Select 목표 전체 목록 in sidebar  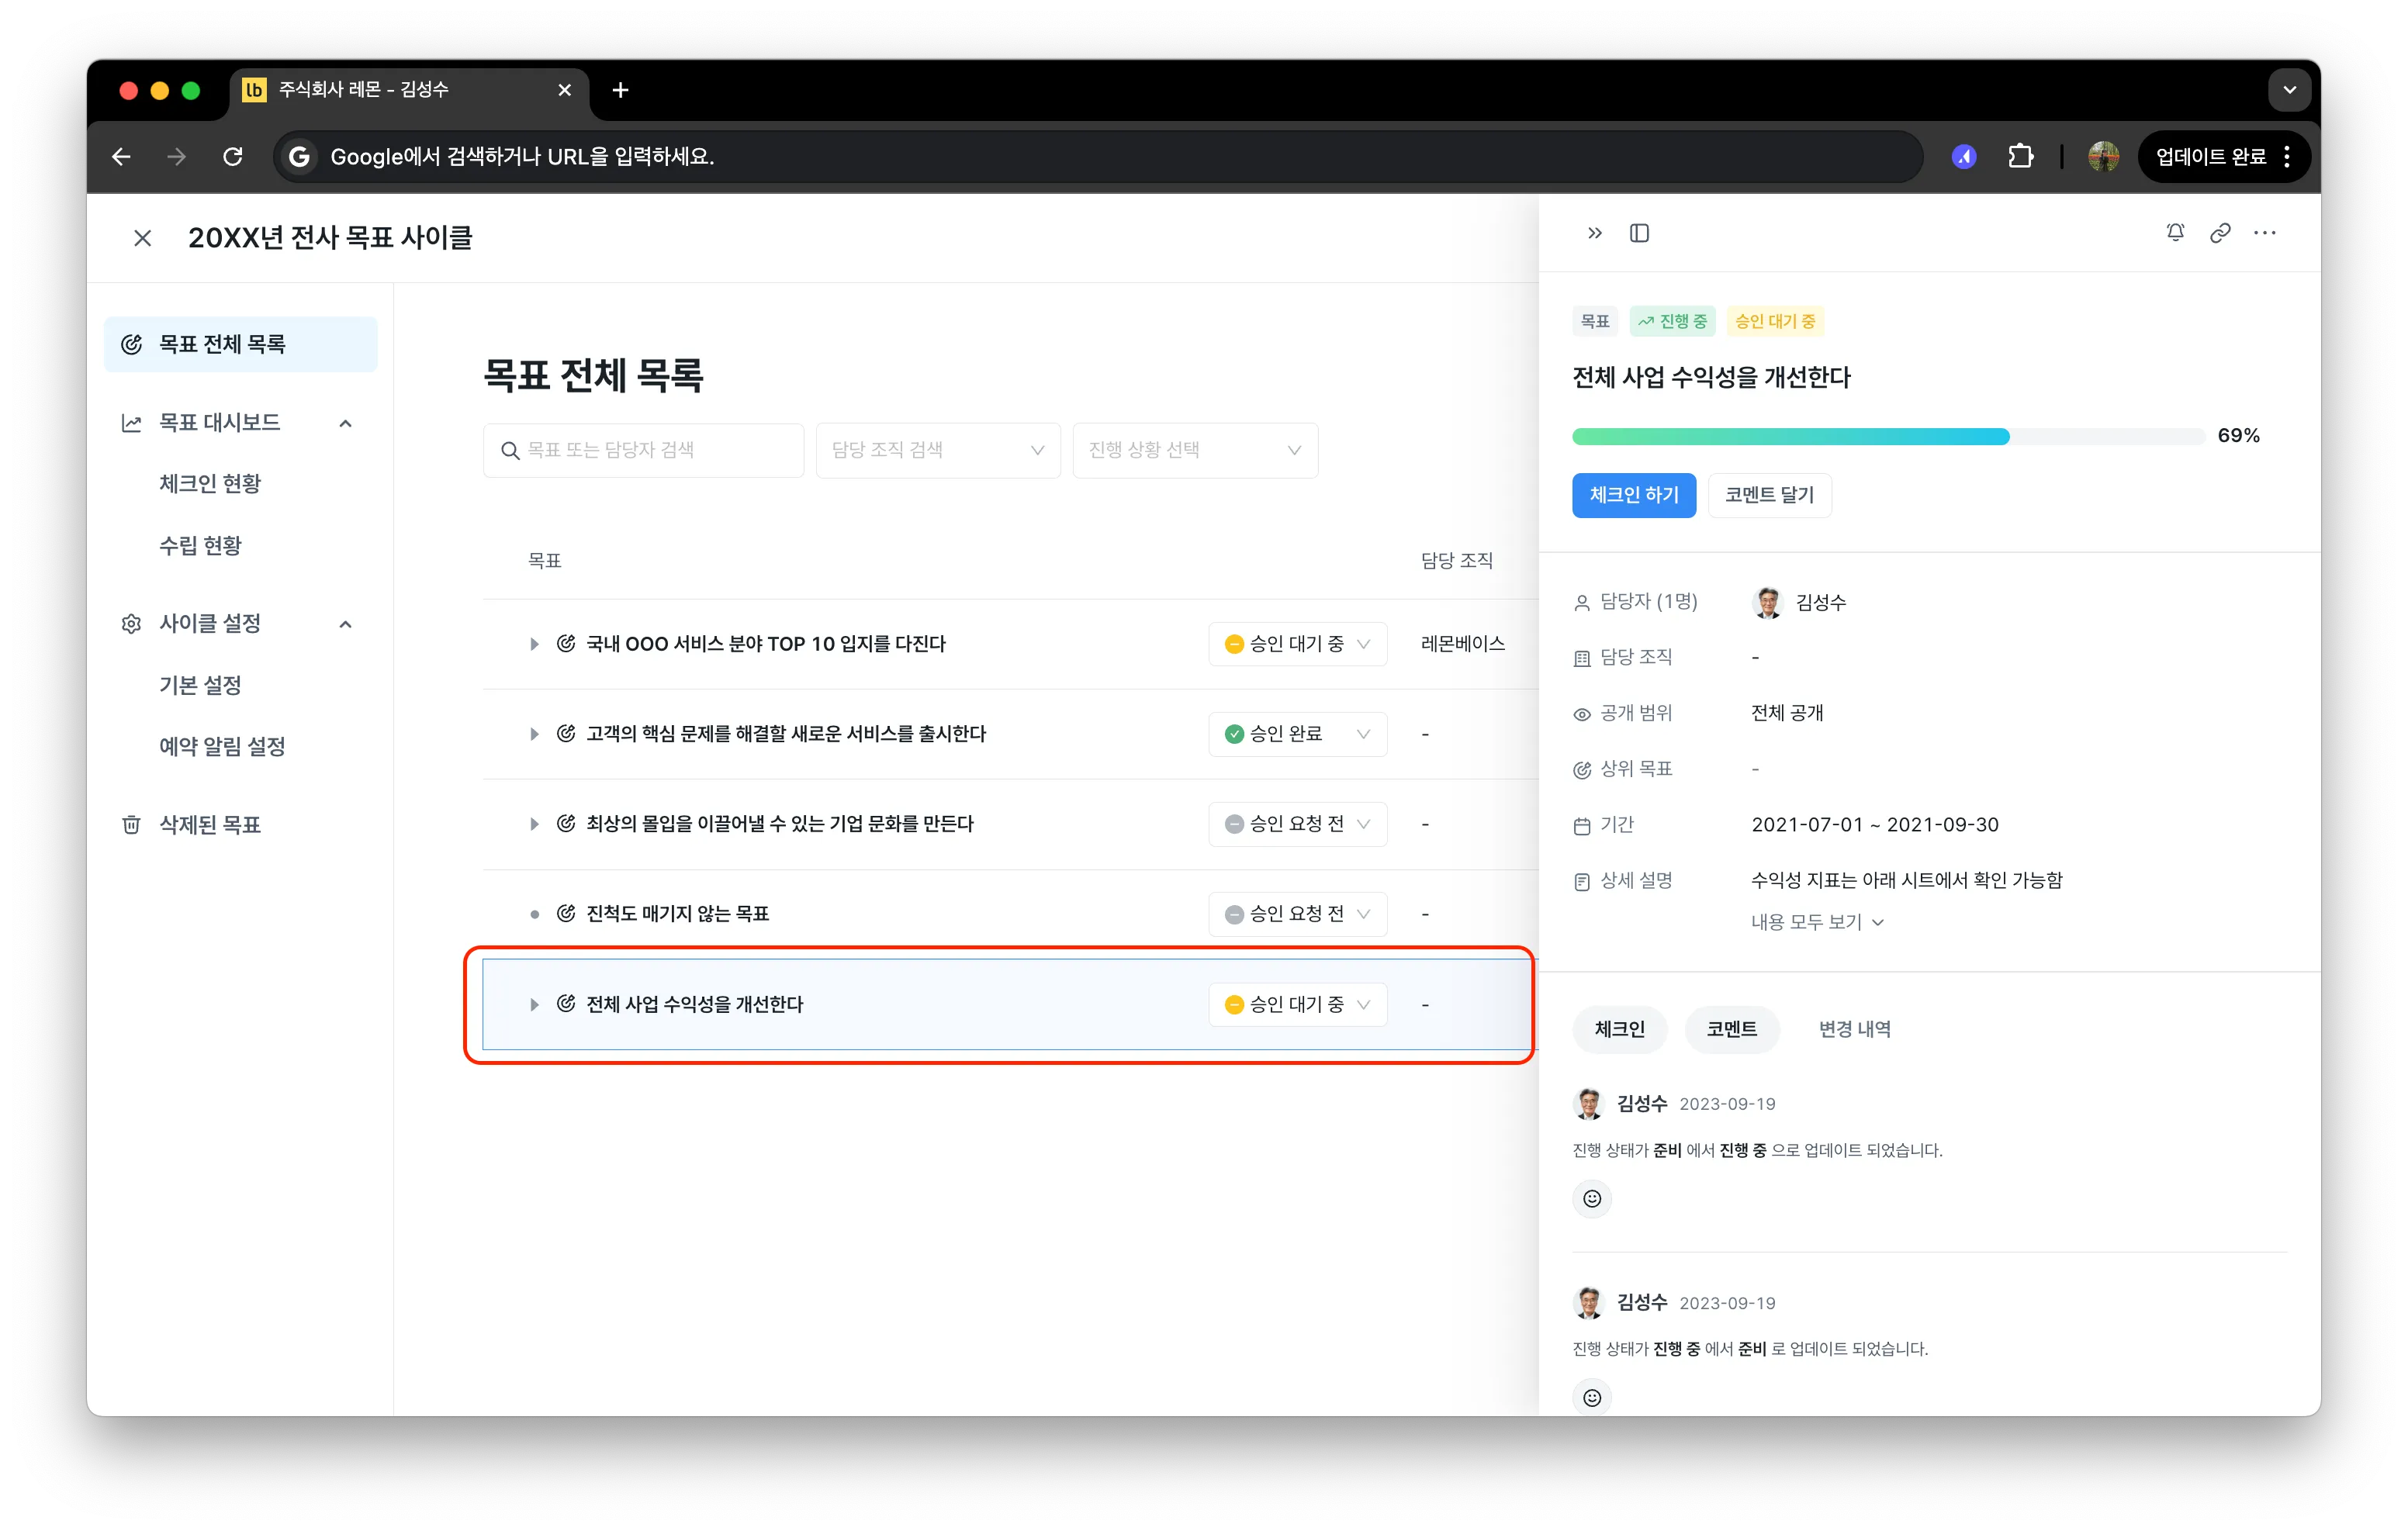tap(241, 344)
